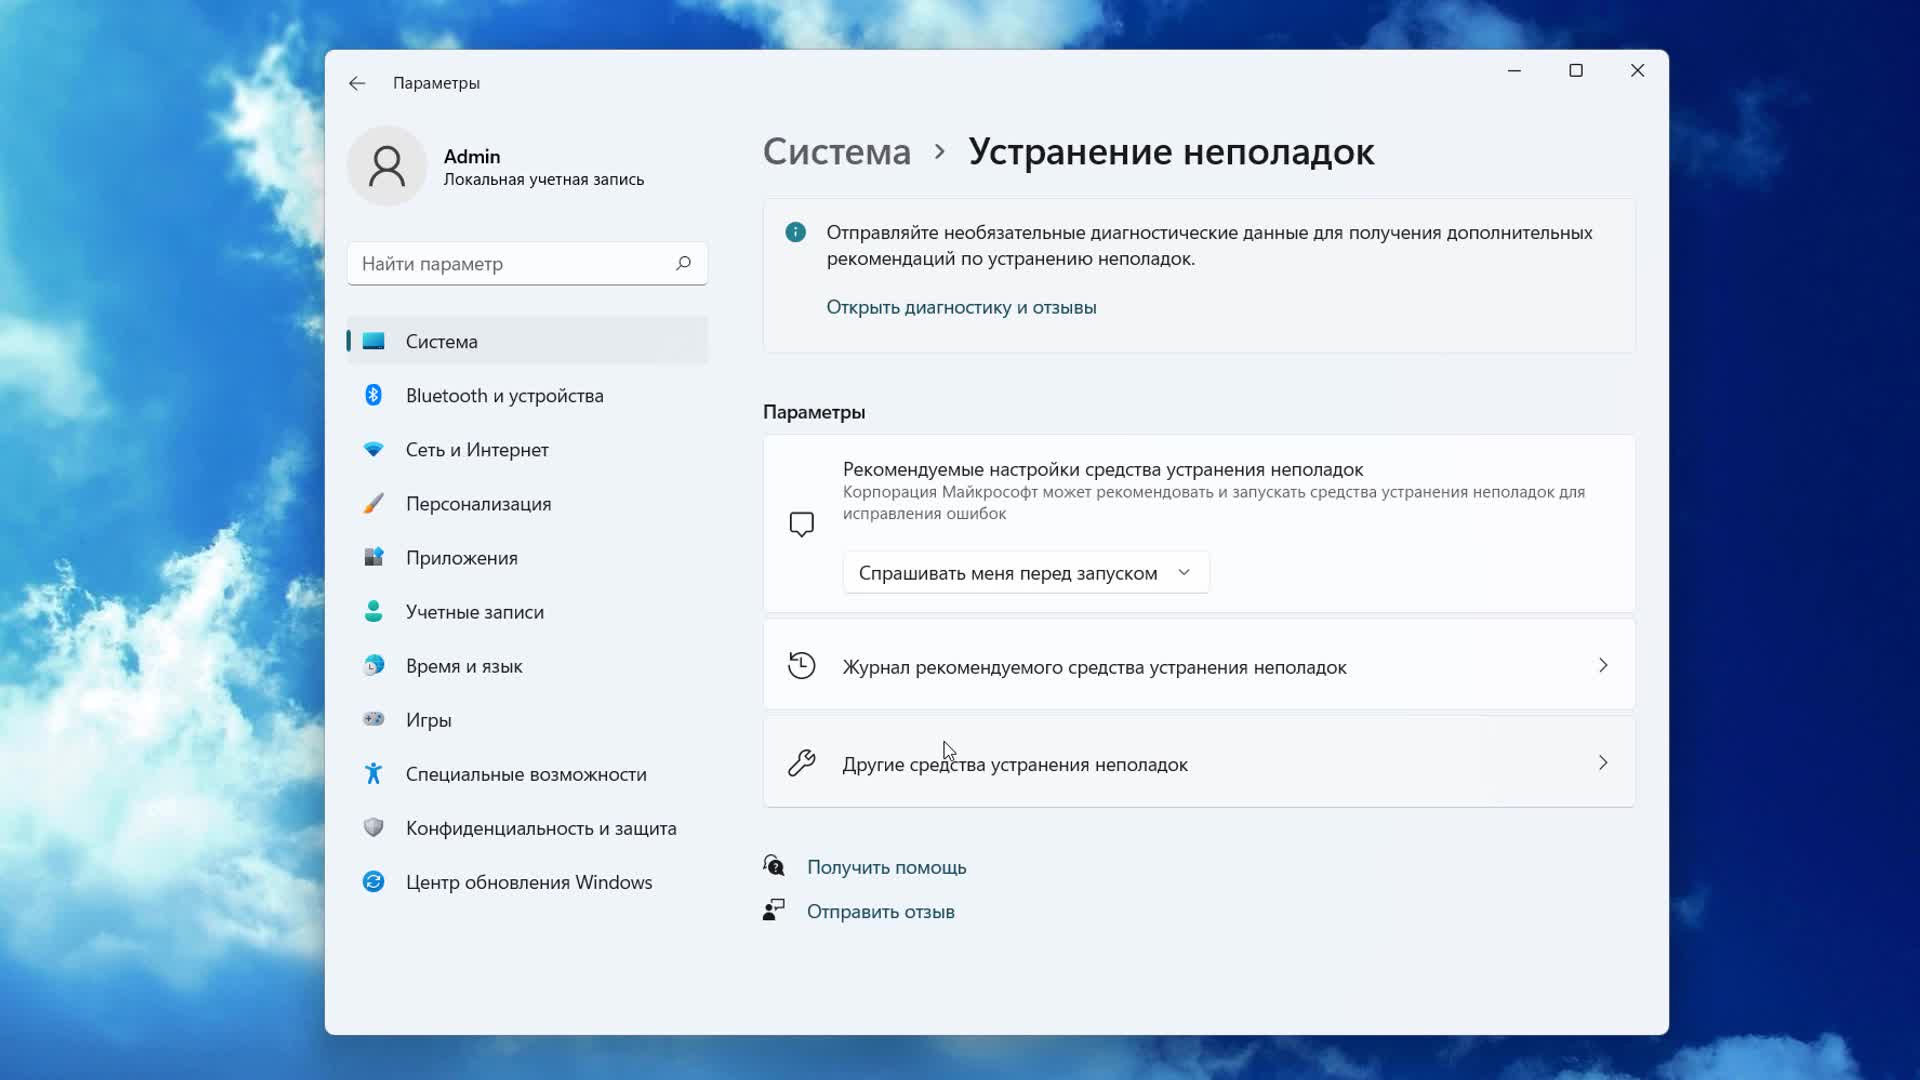Screen dimensions: 1920x1080
Task: Click the Отправить отзыв link
Action: coord(880,911)
